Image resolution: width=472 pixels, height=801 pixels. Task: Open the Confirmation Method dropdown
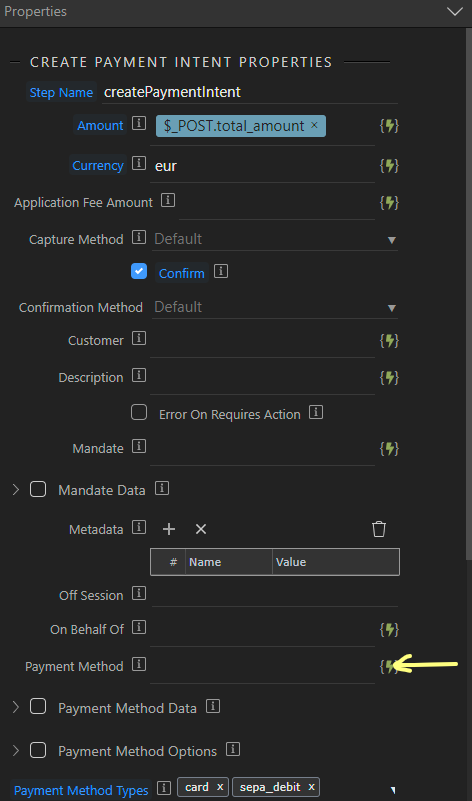click(x=275, y=307)
